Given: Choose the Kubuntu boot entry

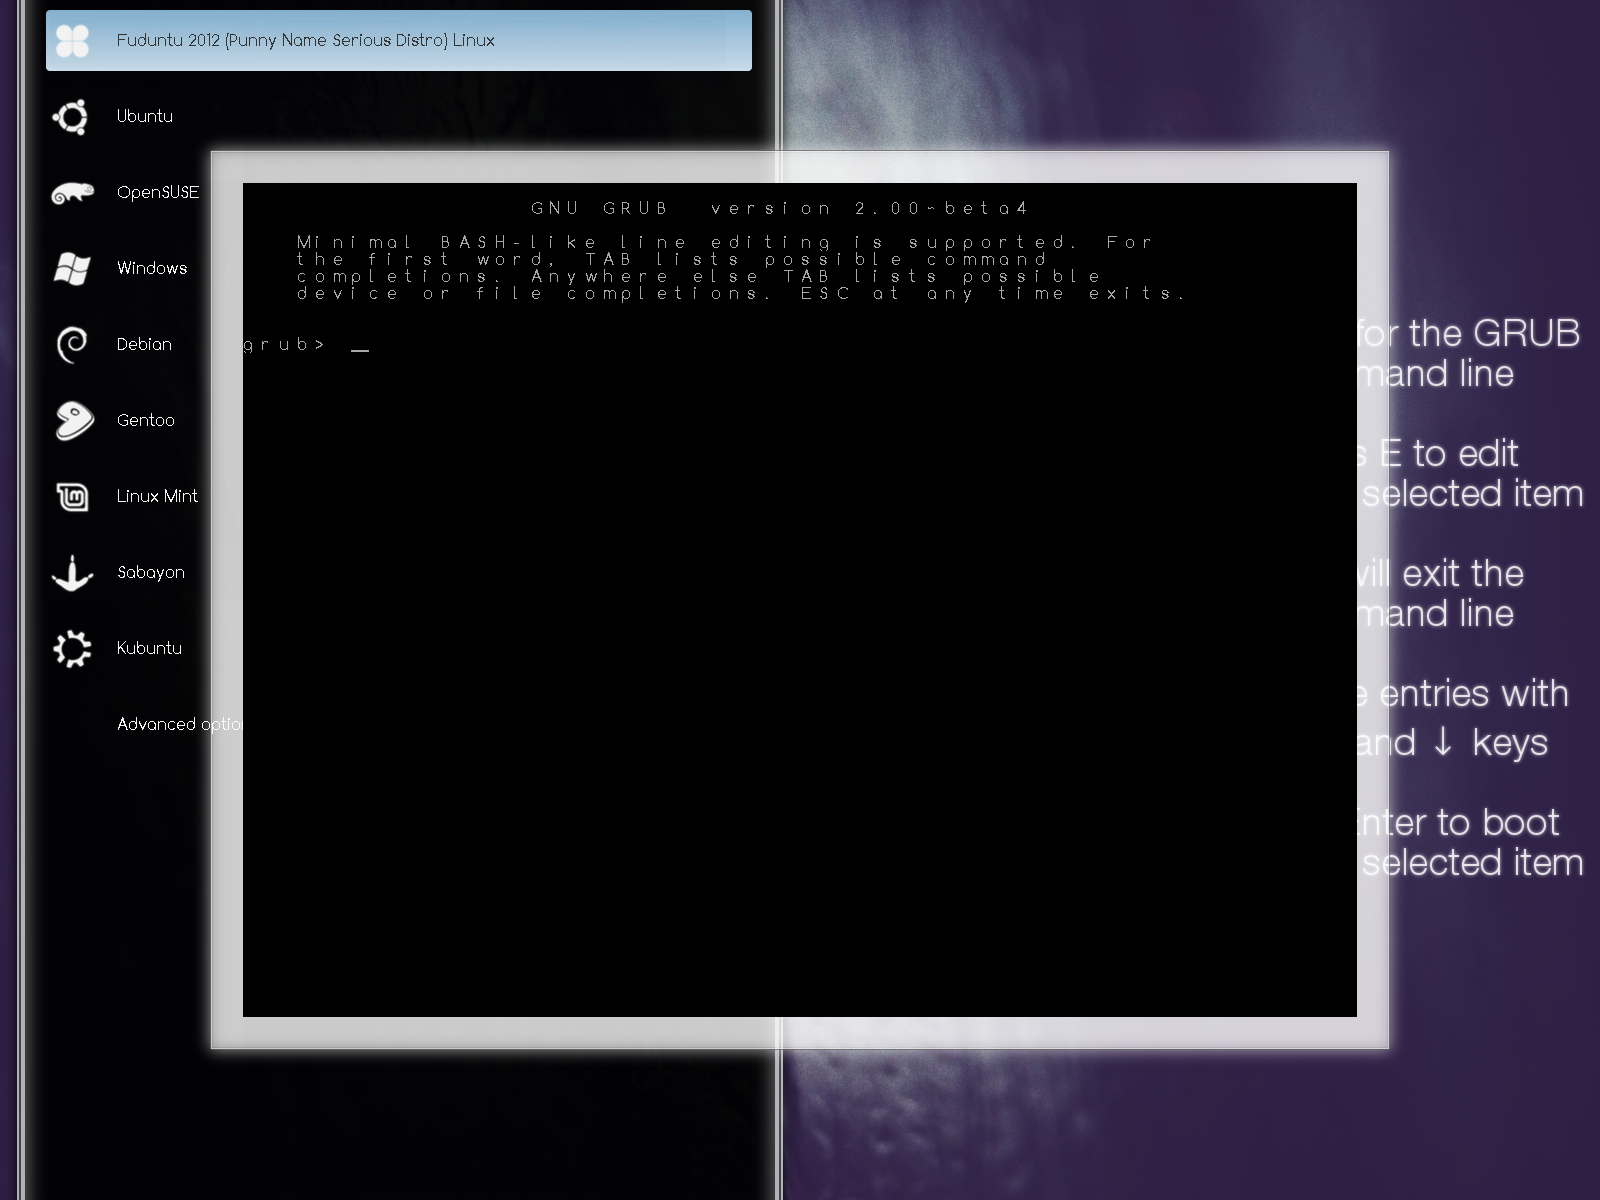Looking at the screenshot, I should (x=149, y=648).
